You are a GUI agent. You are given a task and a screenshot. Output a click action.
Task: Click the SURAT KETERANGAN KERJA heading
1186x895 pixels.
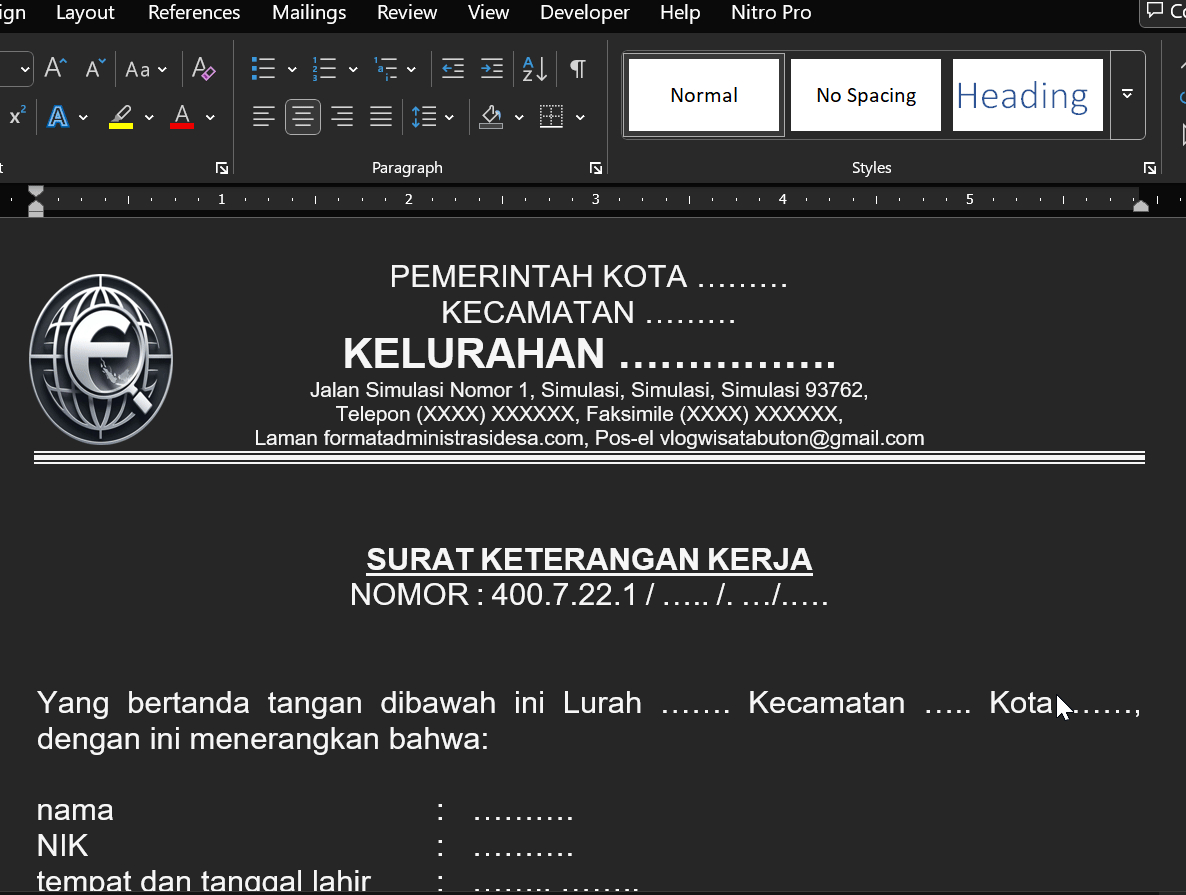(589, 559)
